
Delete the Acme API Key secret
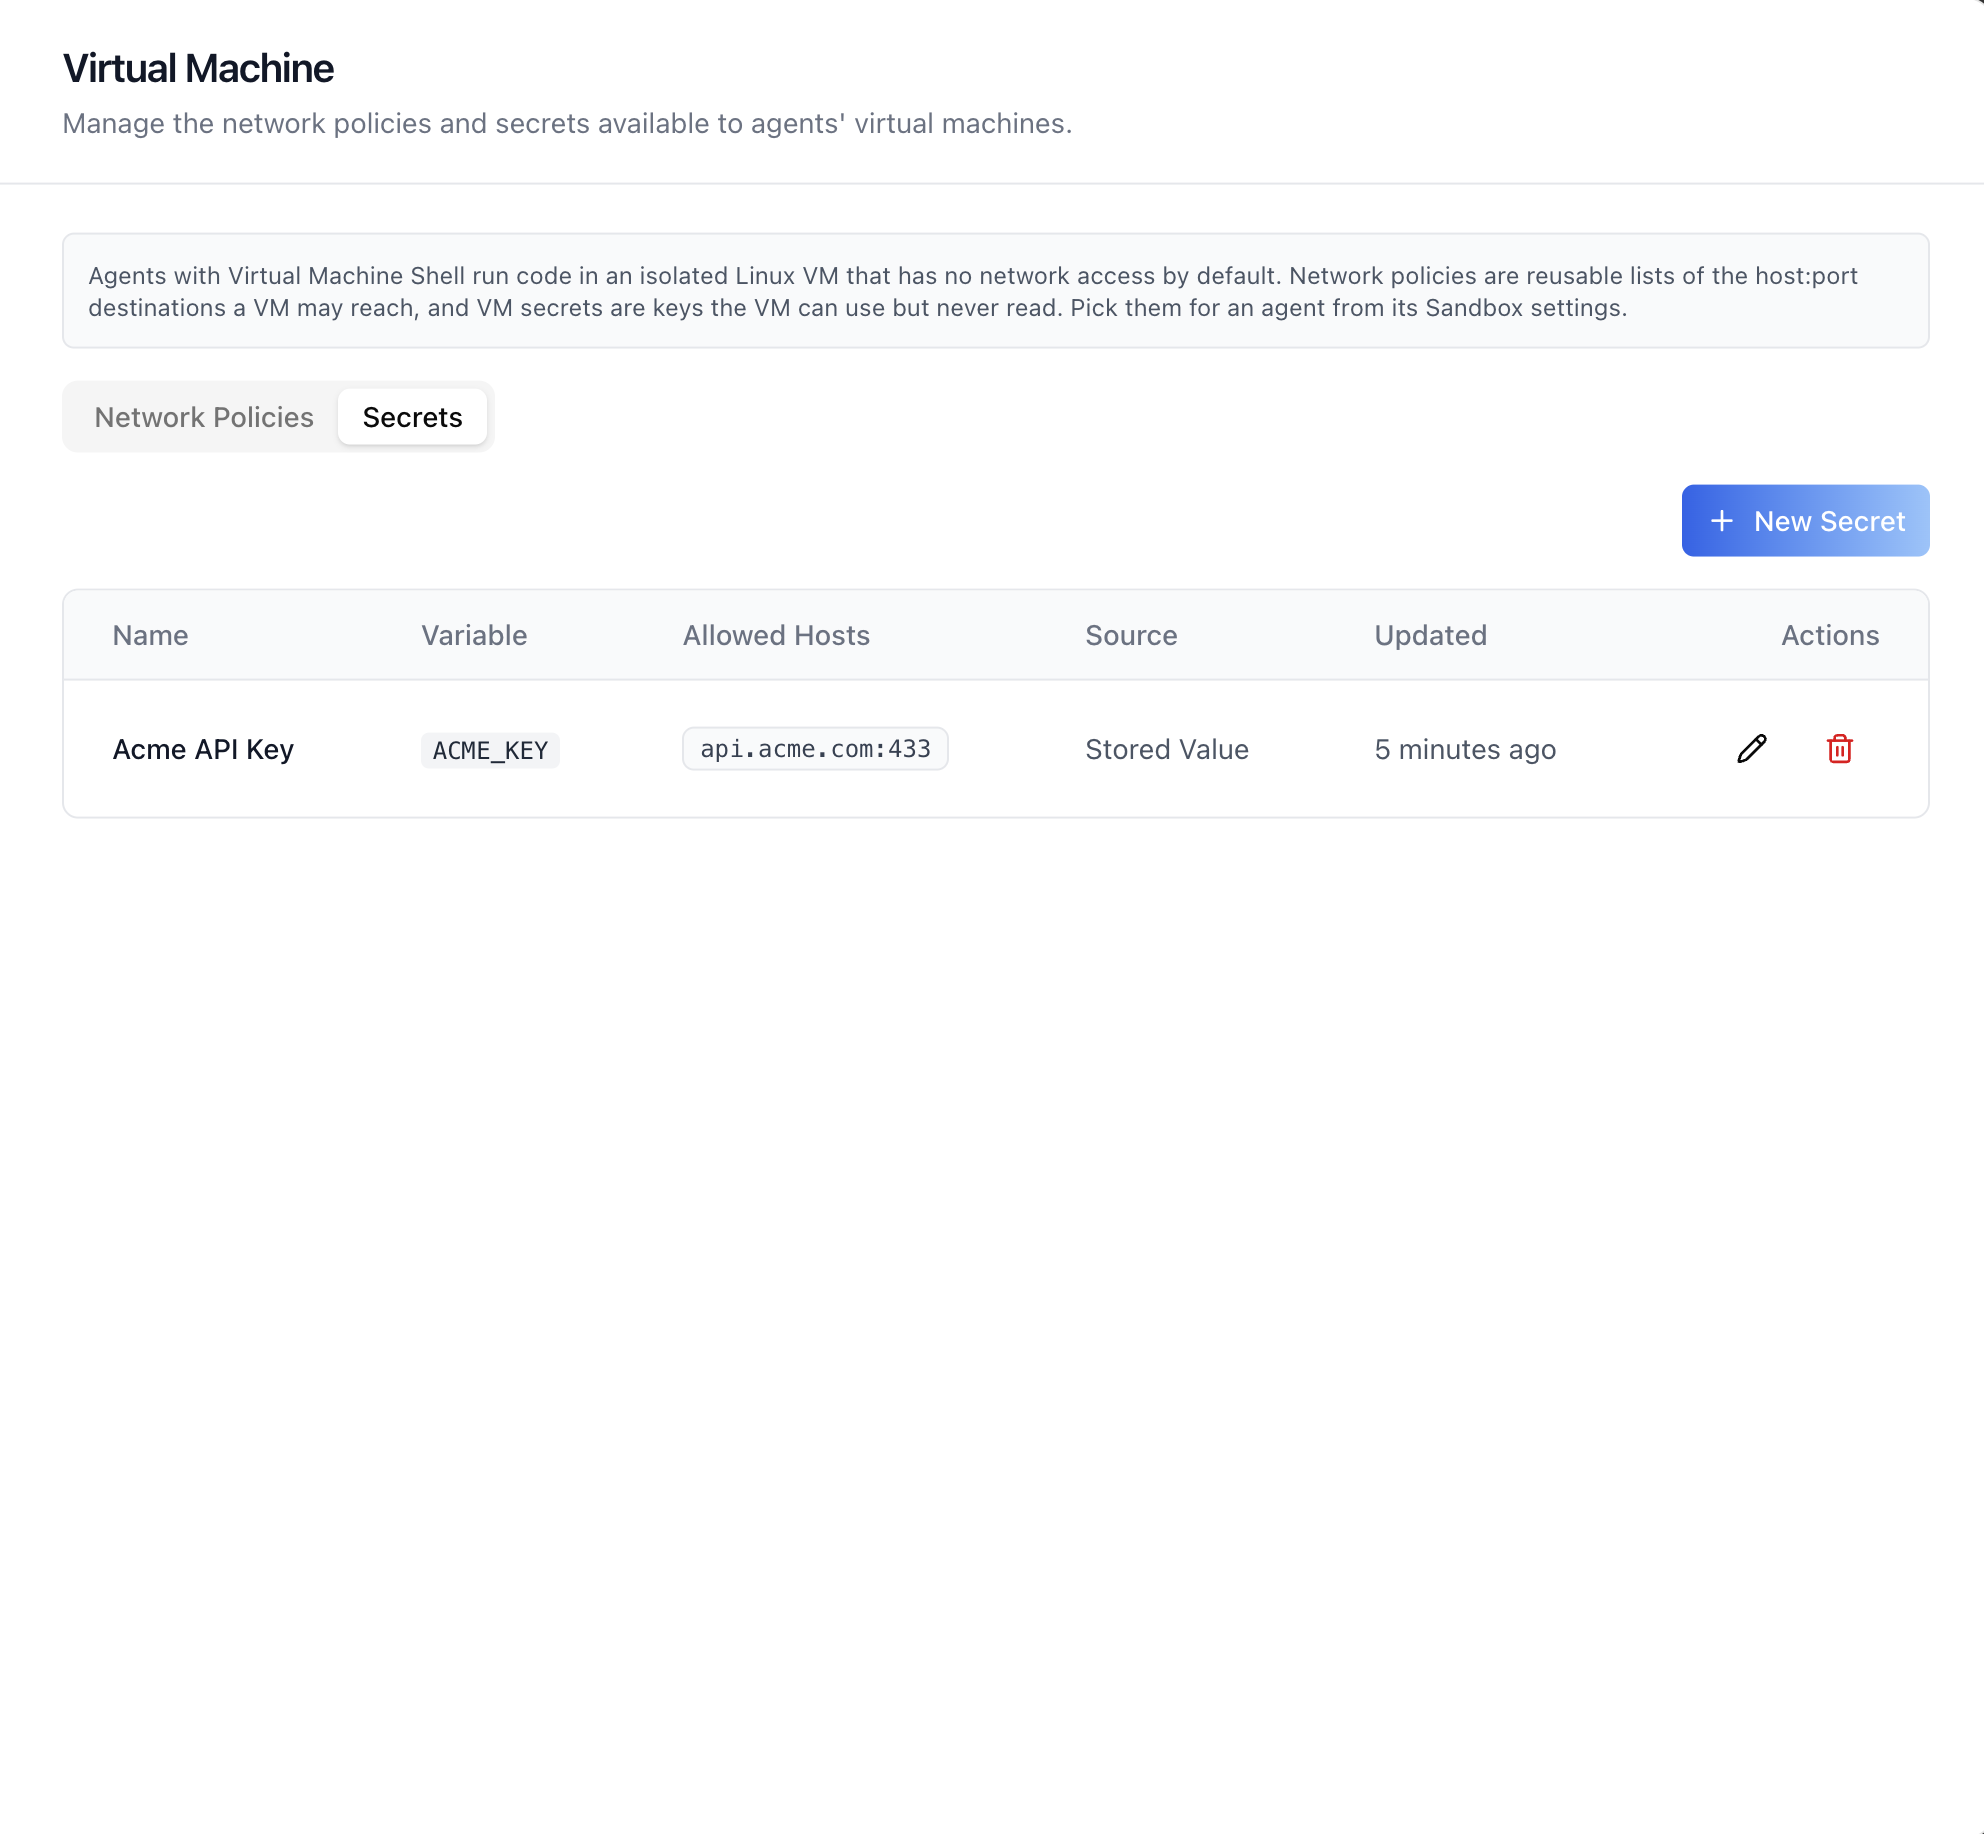click(1840, 749)
